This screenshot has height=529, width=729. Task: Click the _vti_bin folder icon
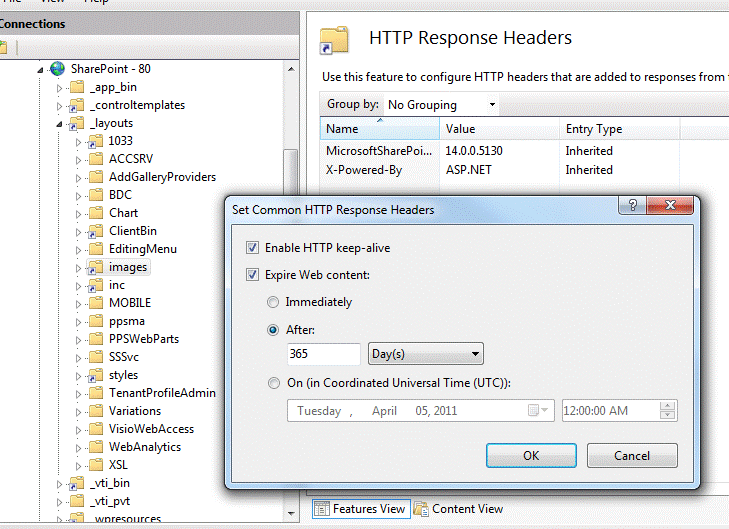(77, 483)
